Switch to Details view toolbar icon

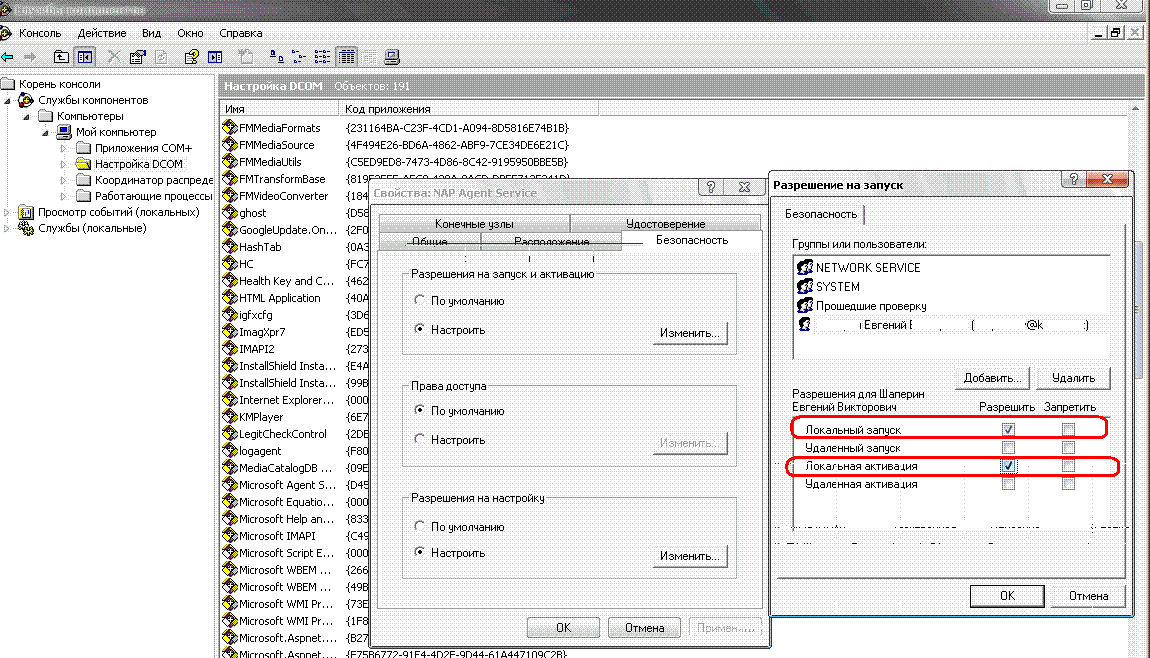tap(347, 57)
